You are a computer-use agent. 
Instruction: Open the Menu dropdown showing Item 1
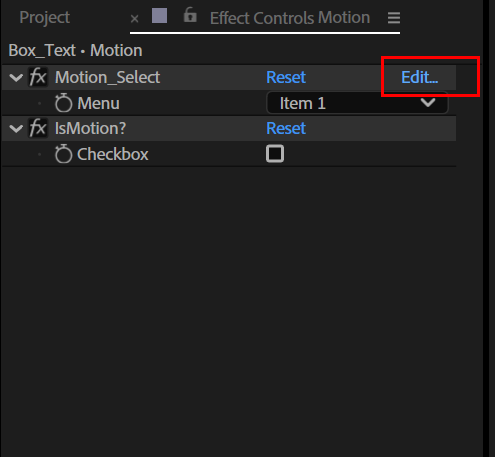point(357,103)
